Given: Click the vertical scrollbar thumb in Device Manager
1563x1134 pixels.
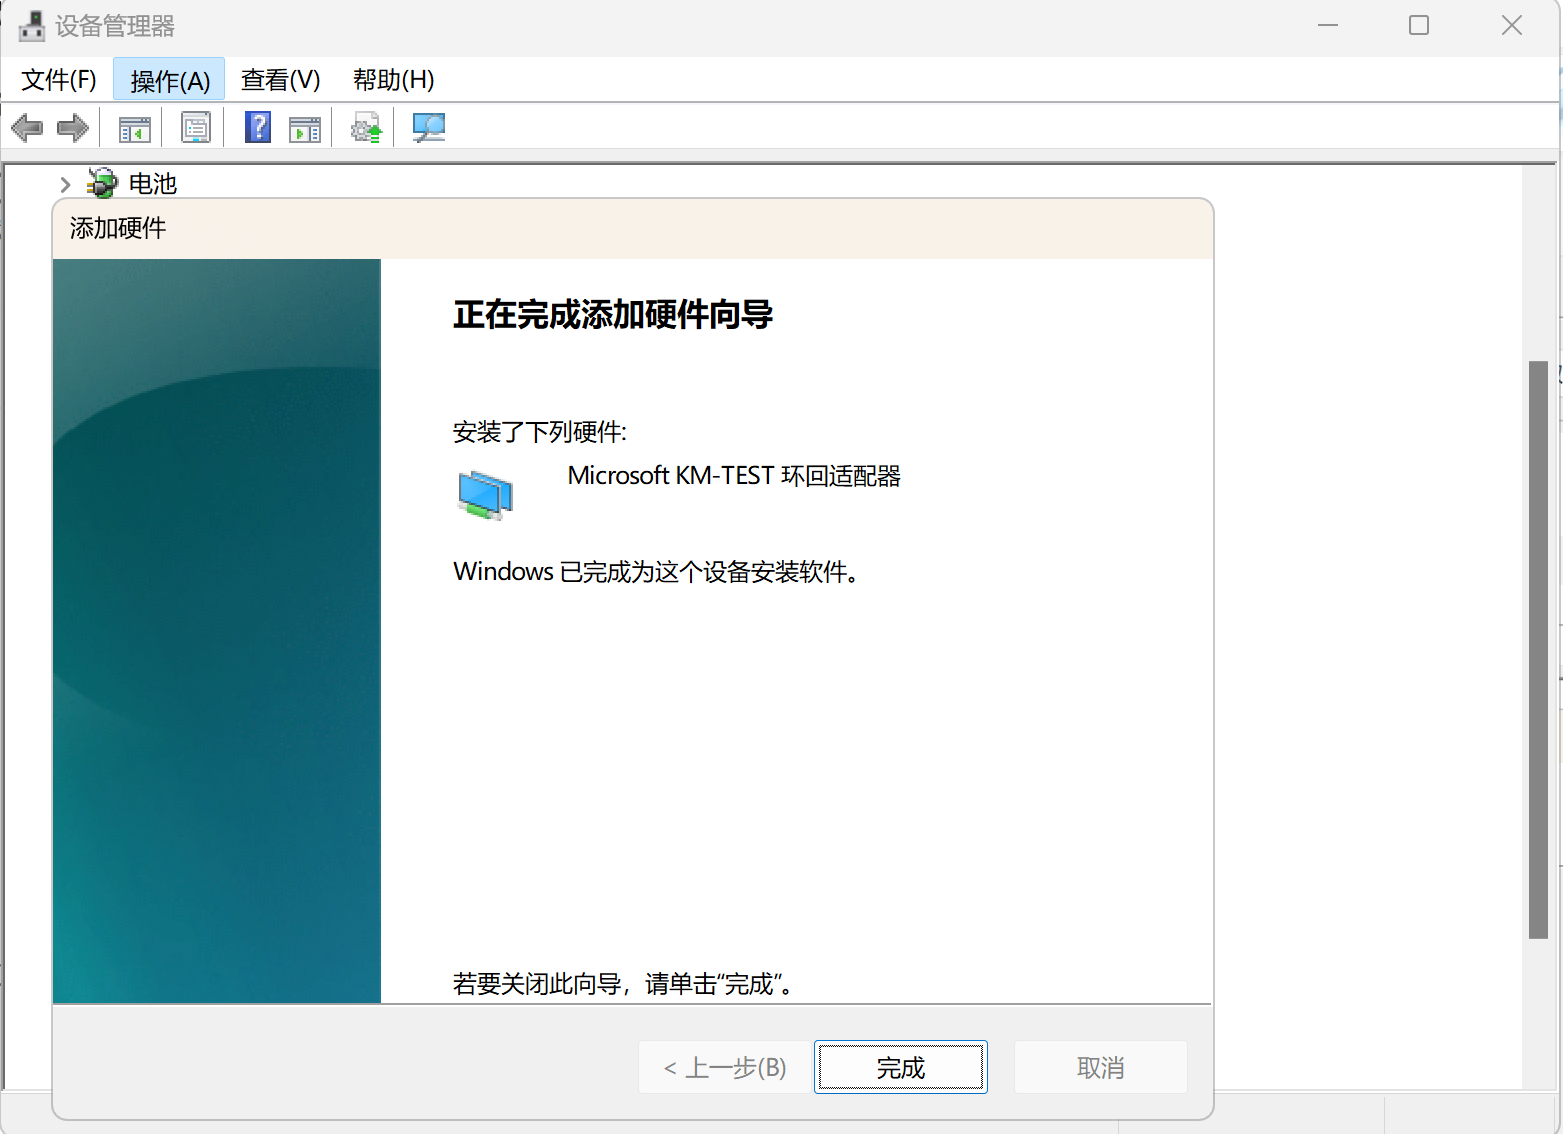Looking at the screenshot, I should pyautogui.click(x=1539, y=650).
